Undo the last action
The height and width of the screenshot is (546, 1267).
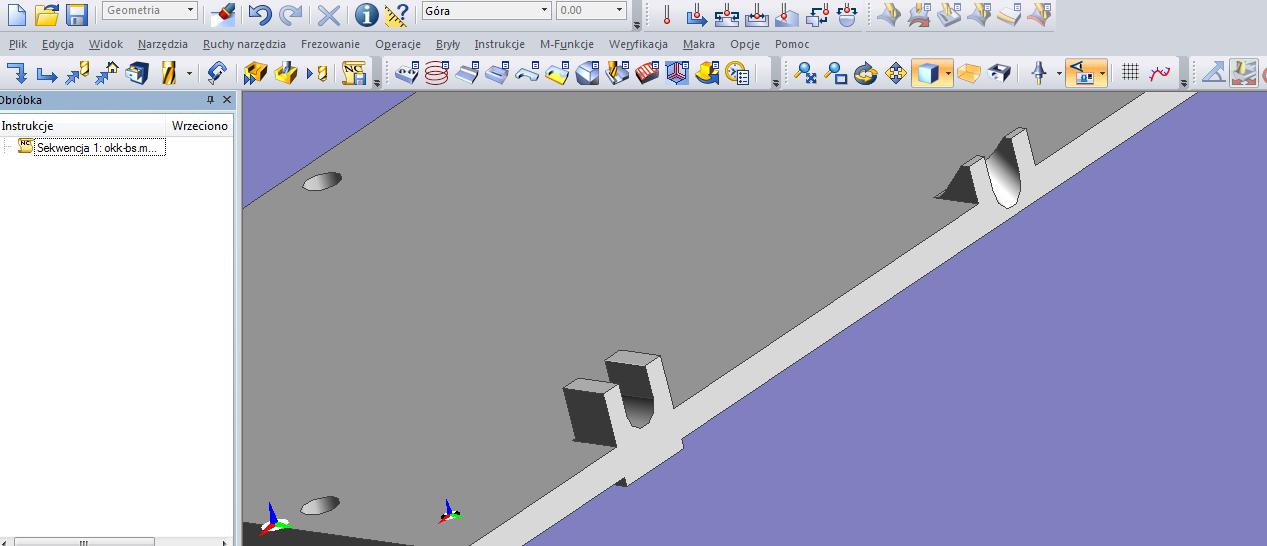[260, 14]
